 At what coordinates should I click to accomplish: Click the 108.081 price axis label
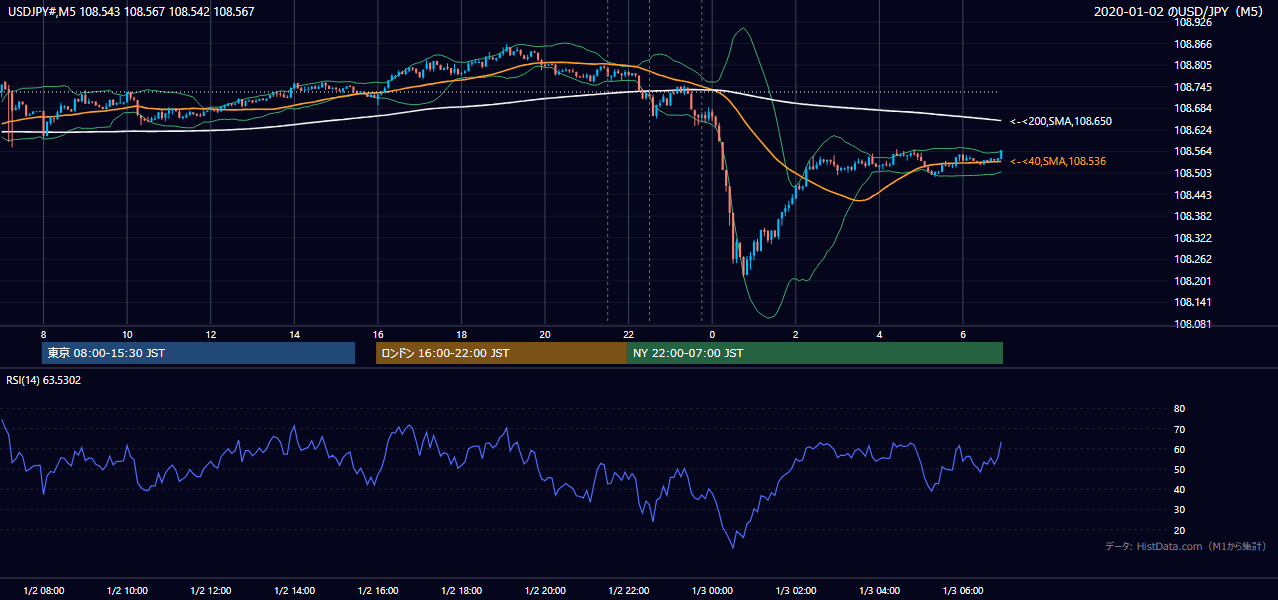point(1193,324)
